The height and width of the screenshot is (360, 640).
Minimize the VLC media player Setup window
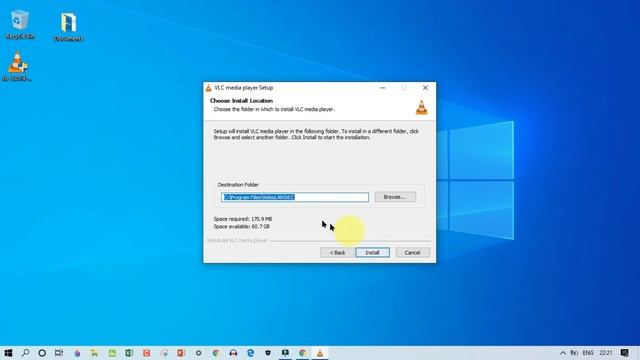(x=382, y=88)
